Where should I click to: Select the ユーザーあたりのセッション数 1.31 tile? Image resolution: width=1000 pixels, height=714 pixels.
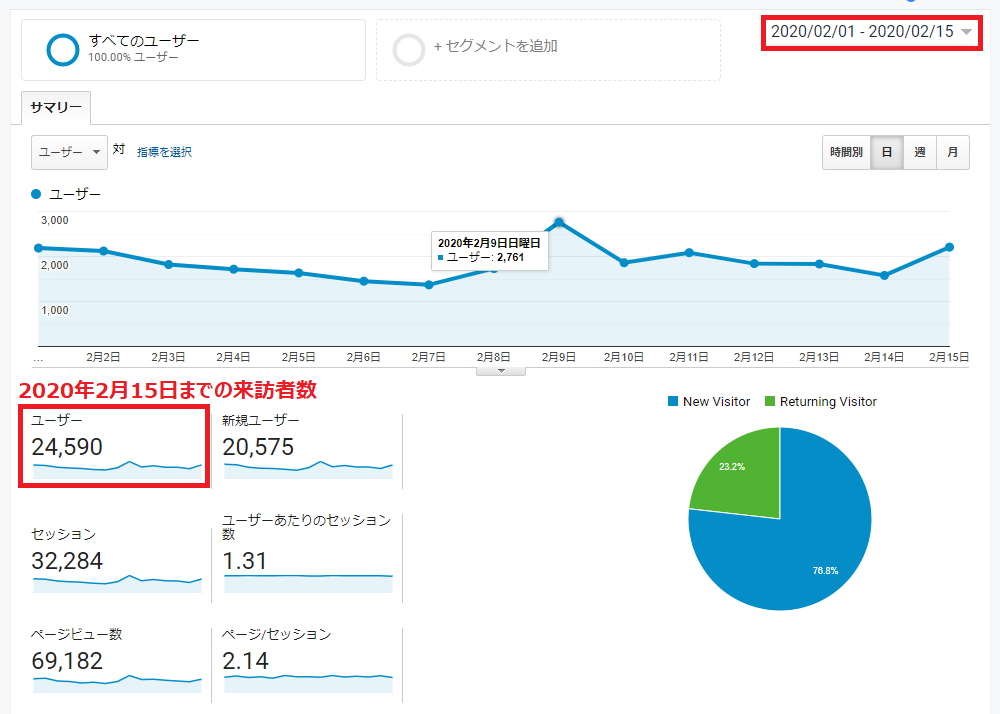[x=307, y=557]
